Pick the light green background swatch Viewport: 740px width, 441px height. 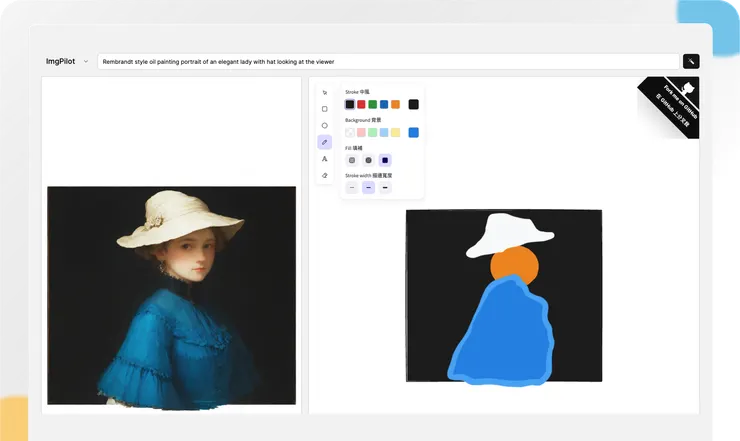[x=373, y=132]
